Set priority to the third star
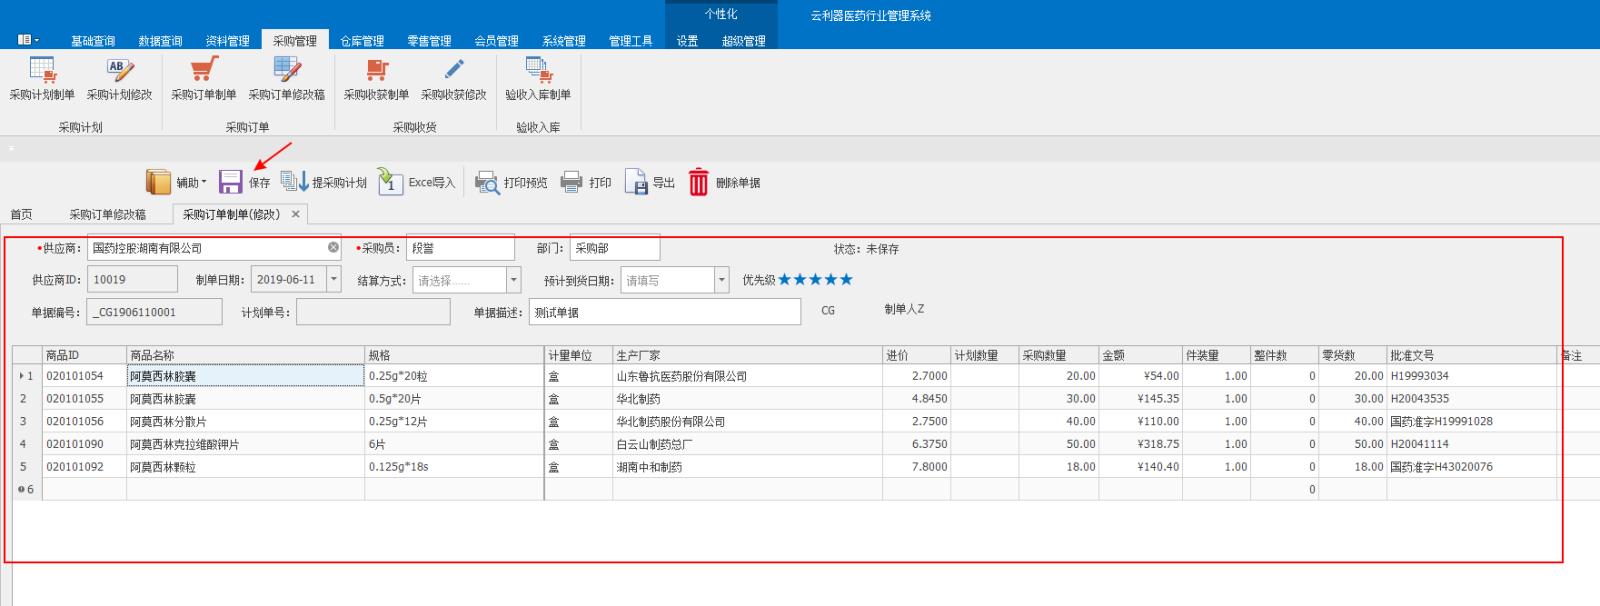The image size is (1600, 606). pos(816,279)
